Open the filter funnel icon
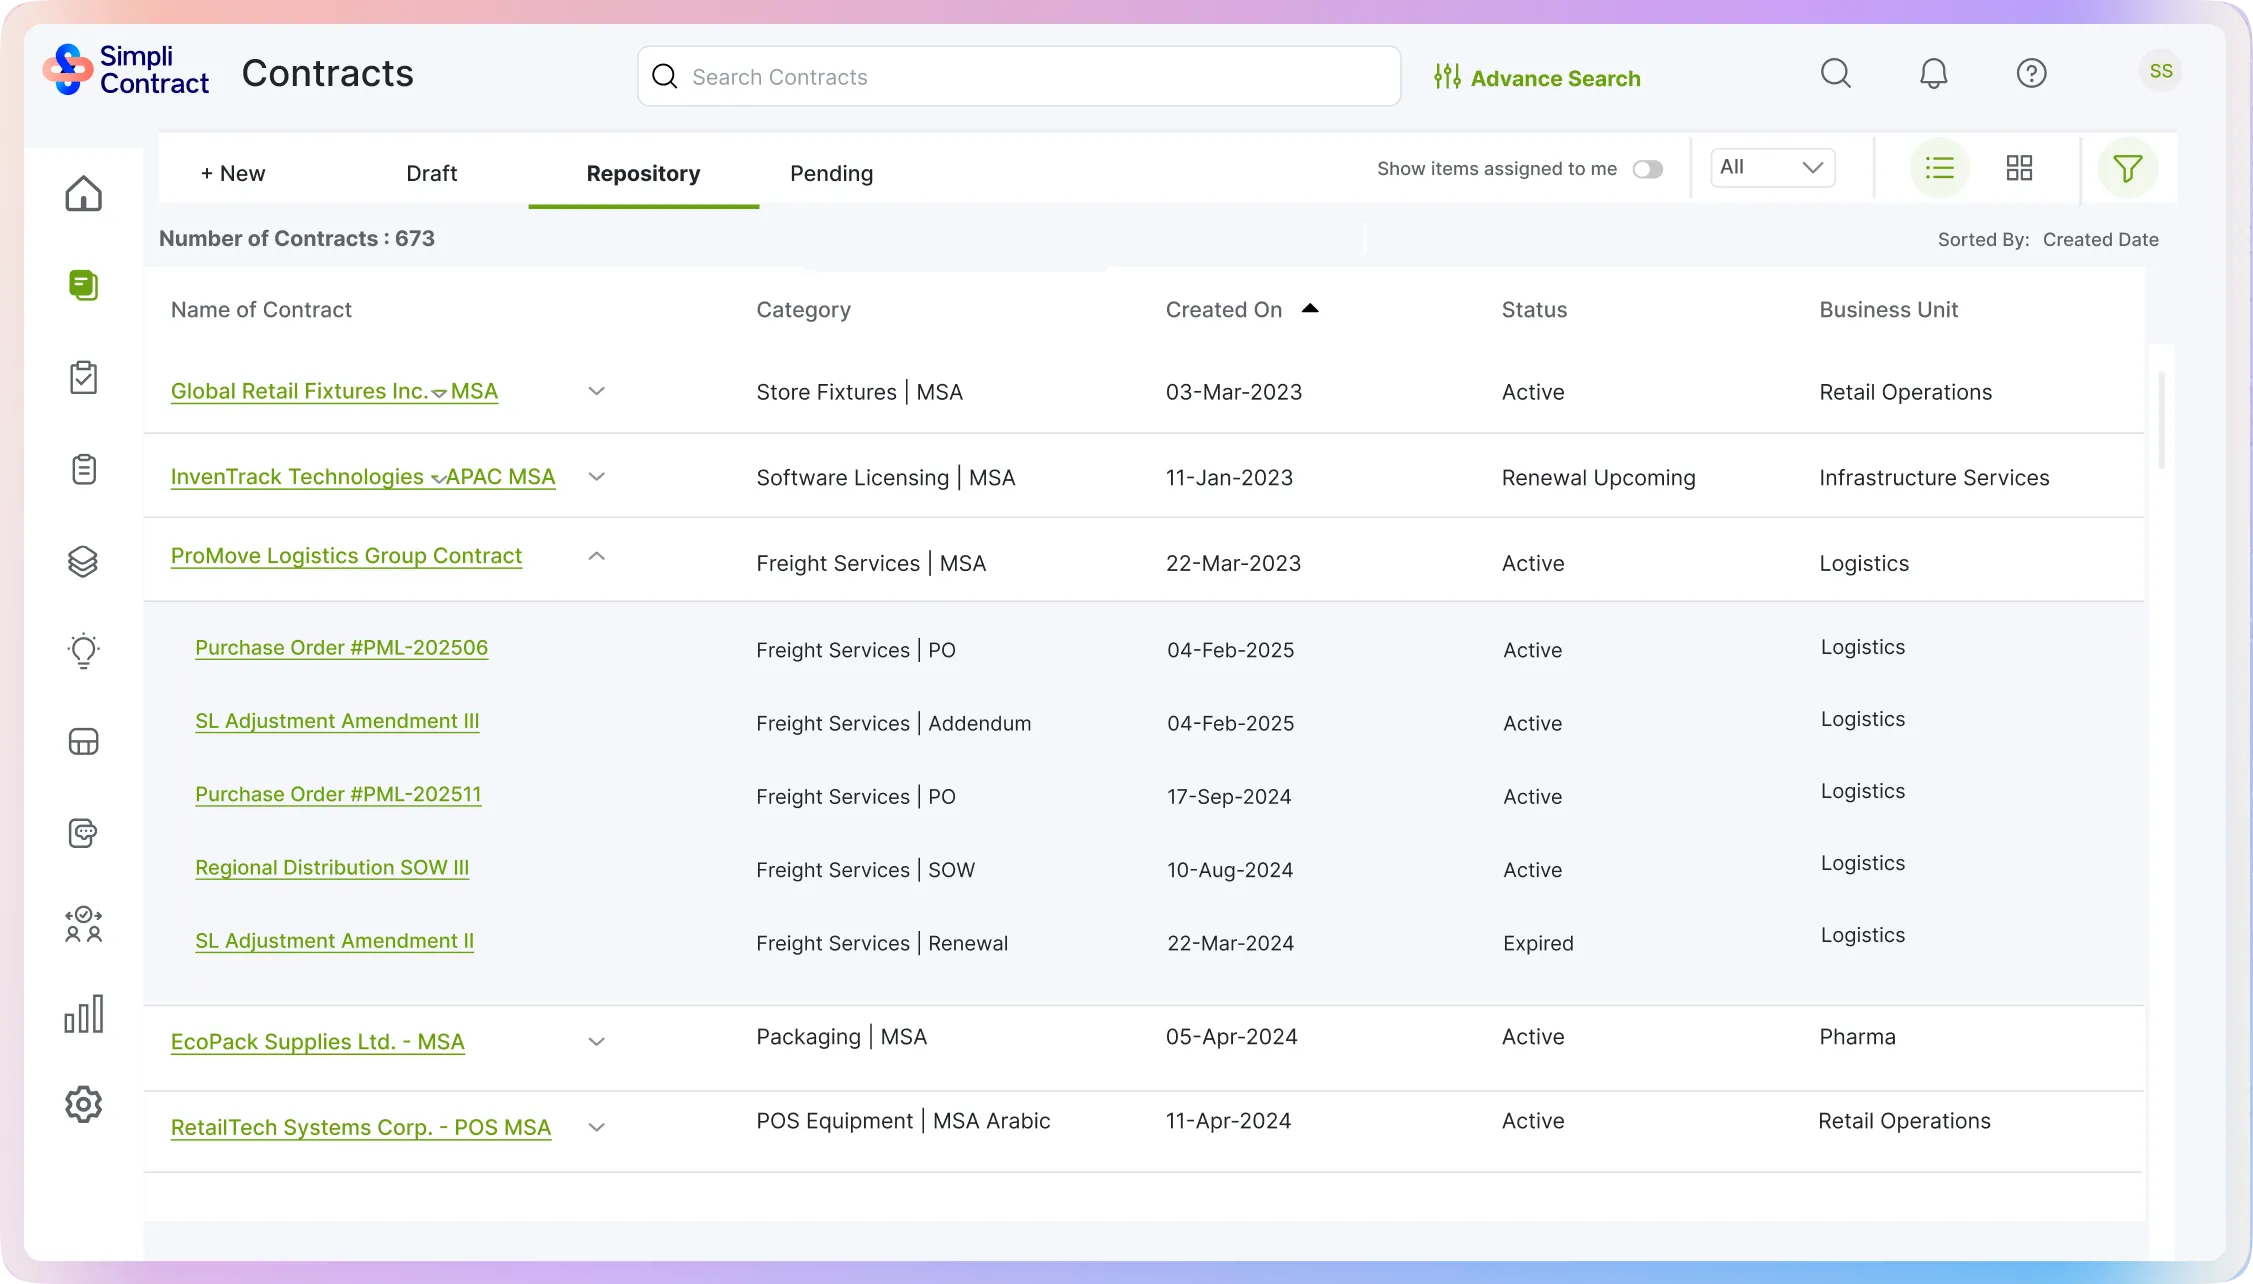The height and width of the screenshot is (1284, 2253). (x=2128, y=168)
